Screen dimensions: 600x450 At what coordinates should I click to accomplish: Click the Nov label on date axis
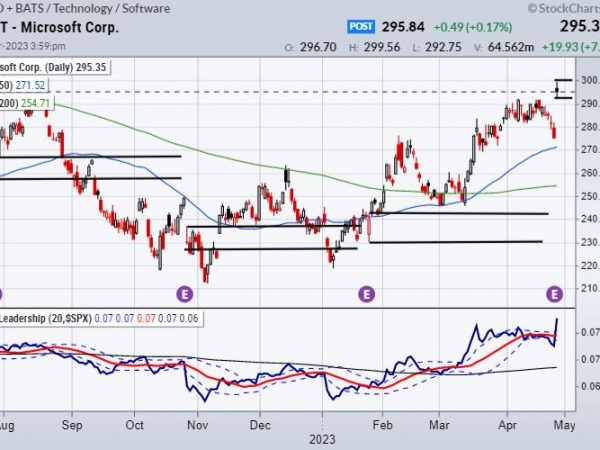point(197,425)
